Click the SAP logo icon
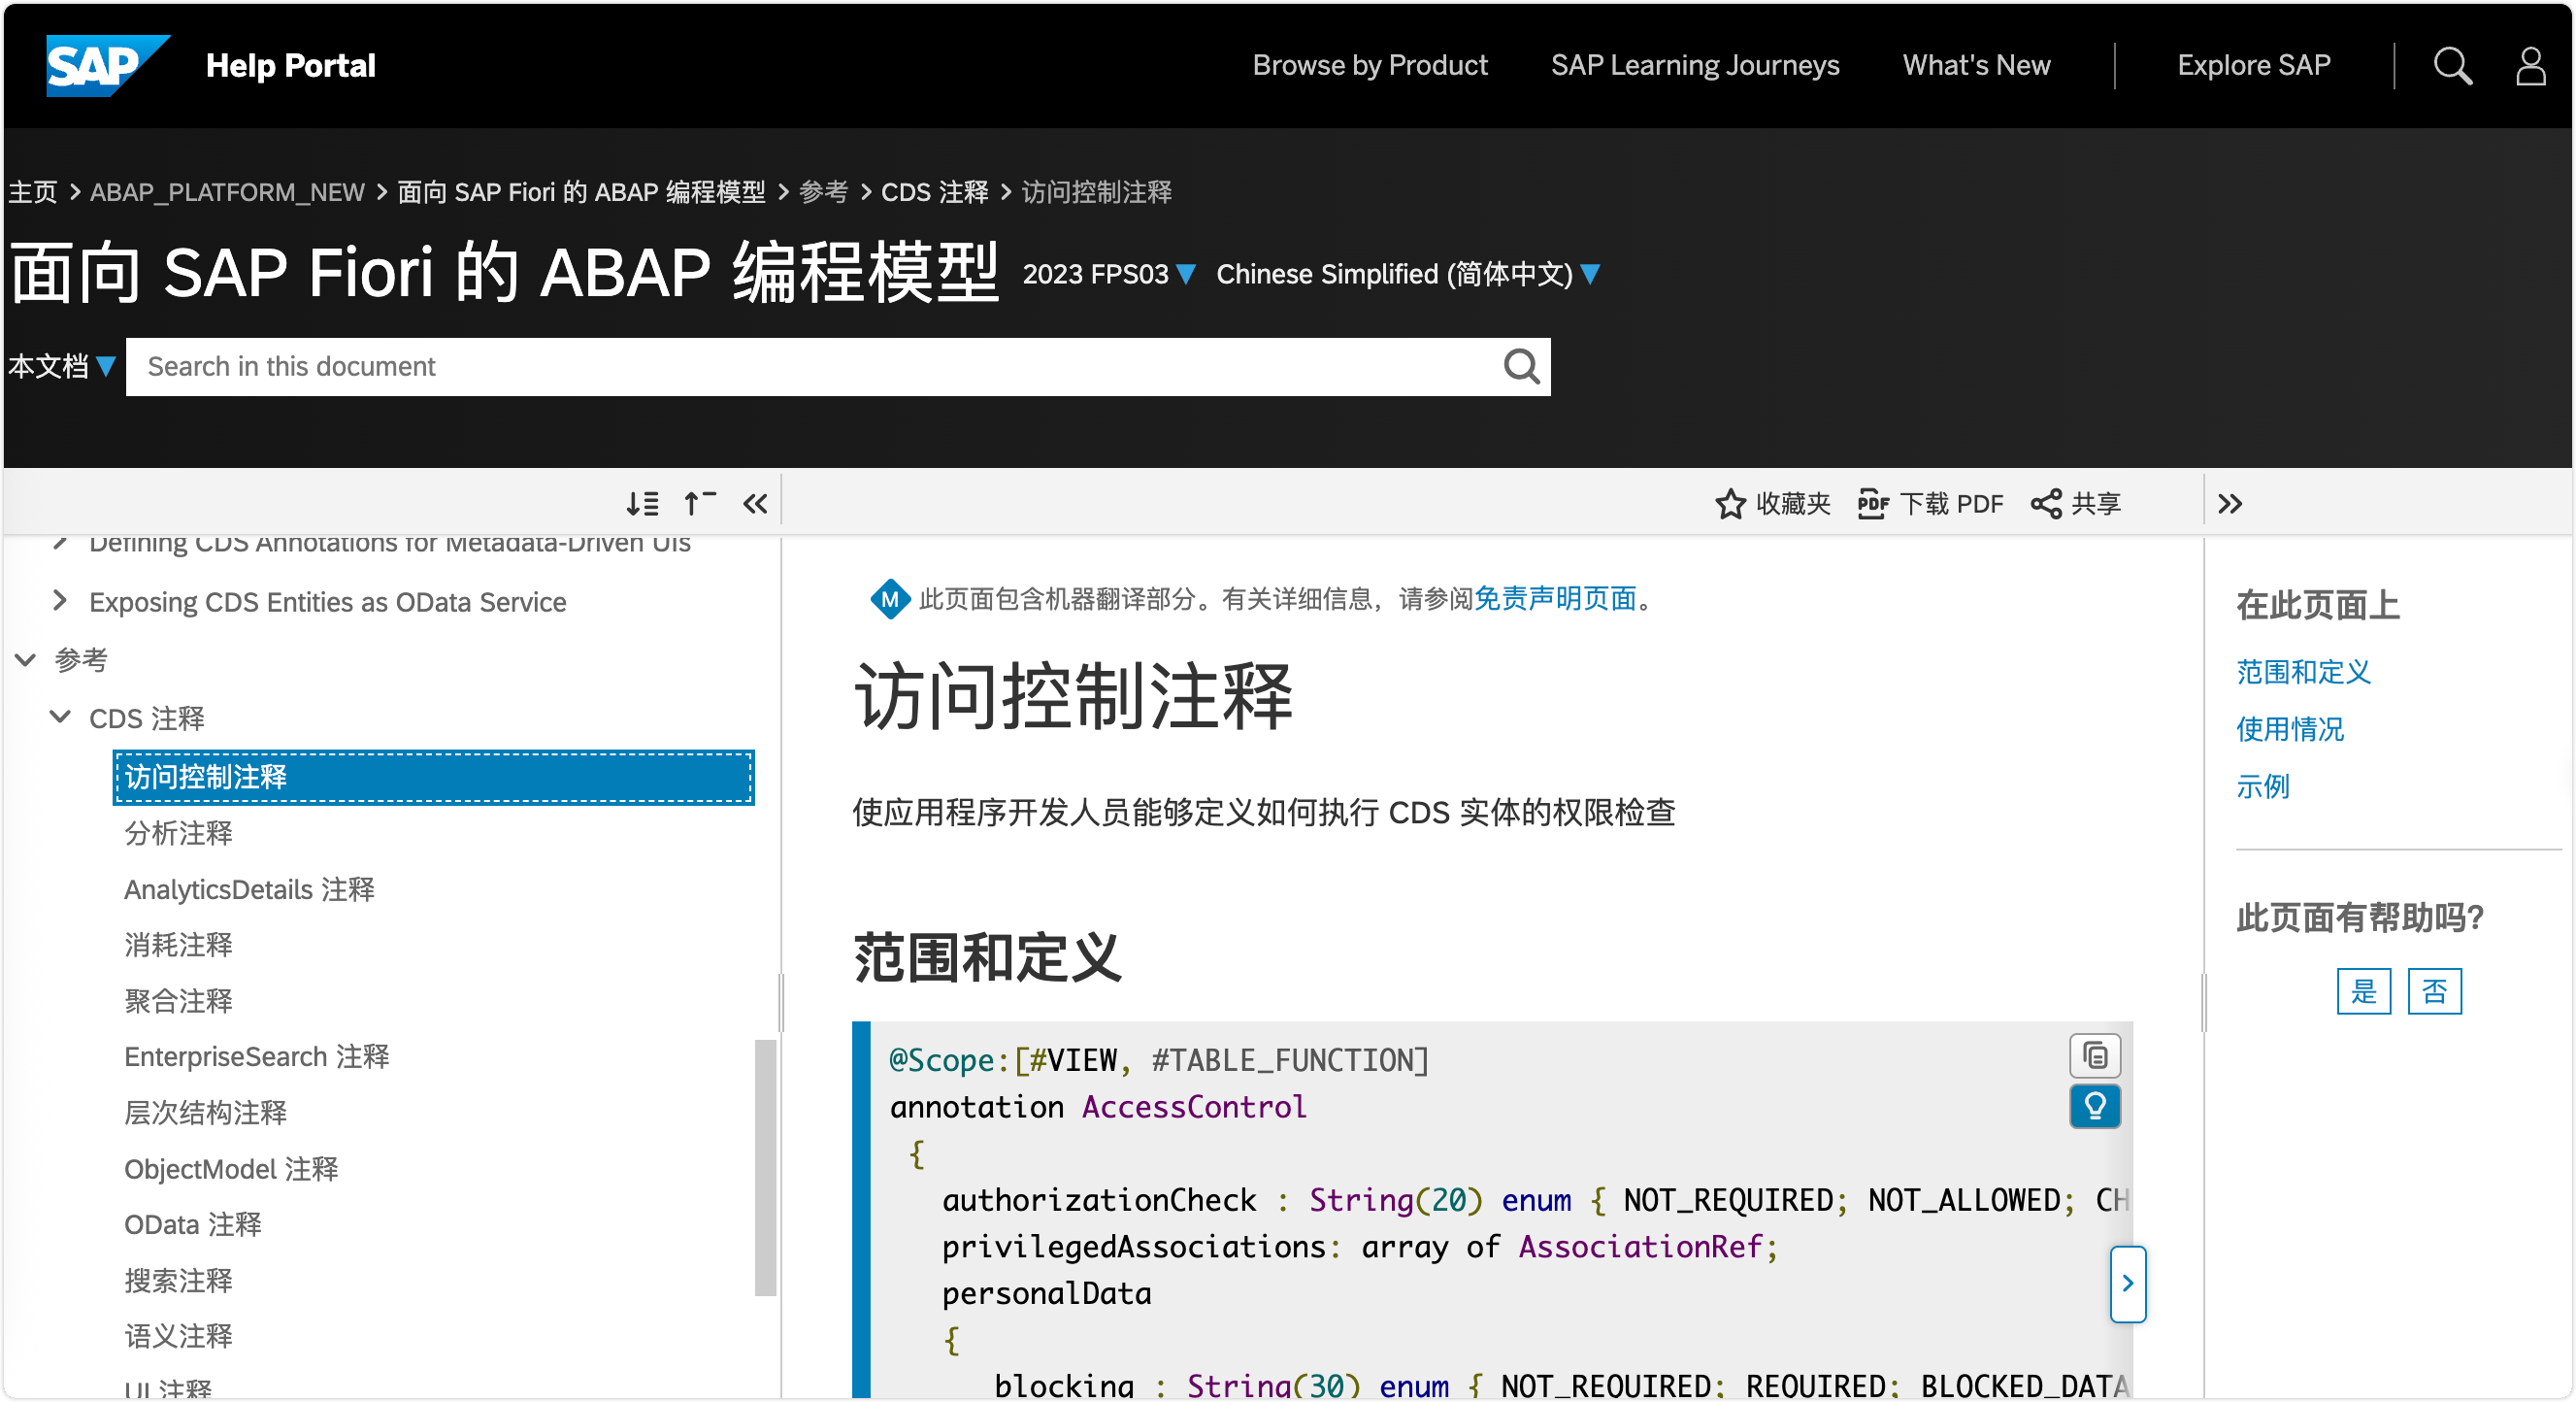The height and width of the screenshot is (1402, 2576). point(106,65)
